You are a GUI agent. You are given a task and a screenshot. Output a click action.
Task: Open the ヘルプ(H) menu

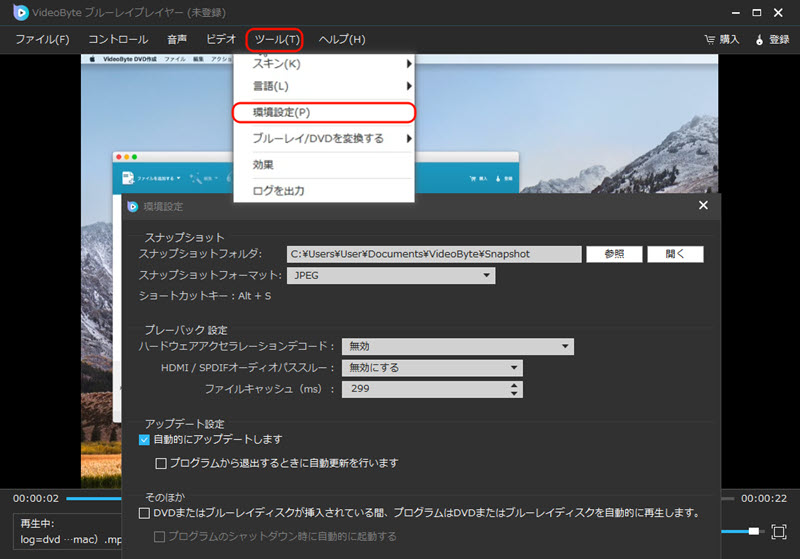(342, 40)
